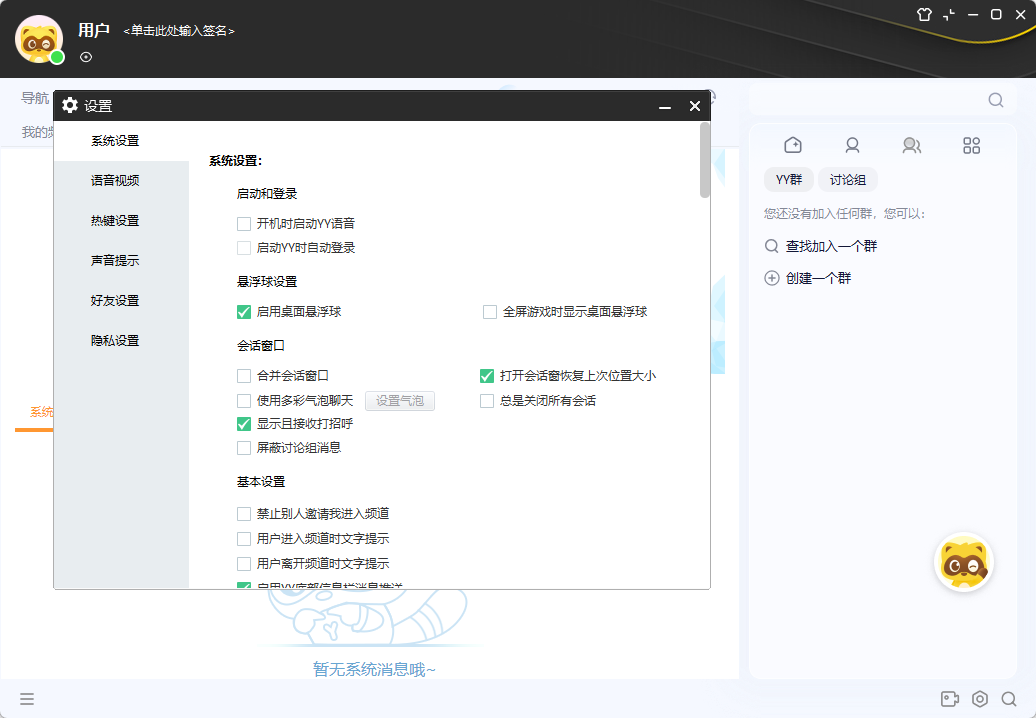Open the friends single-person icon tab
The image size is (1036, 718).
[852, 145]
